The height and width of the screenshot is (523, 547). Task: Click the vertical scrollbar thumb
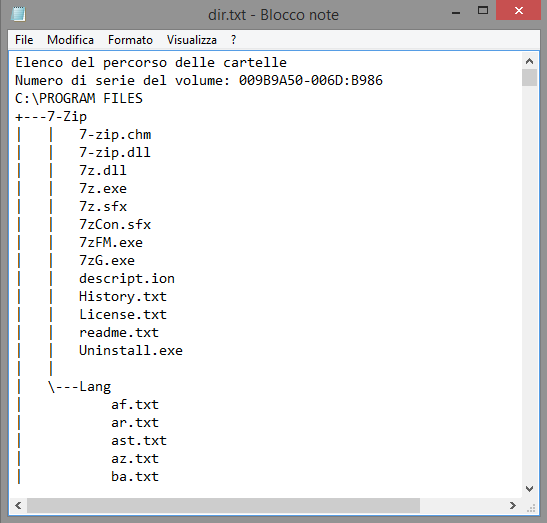[529, 77]
